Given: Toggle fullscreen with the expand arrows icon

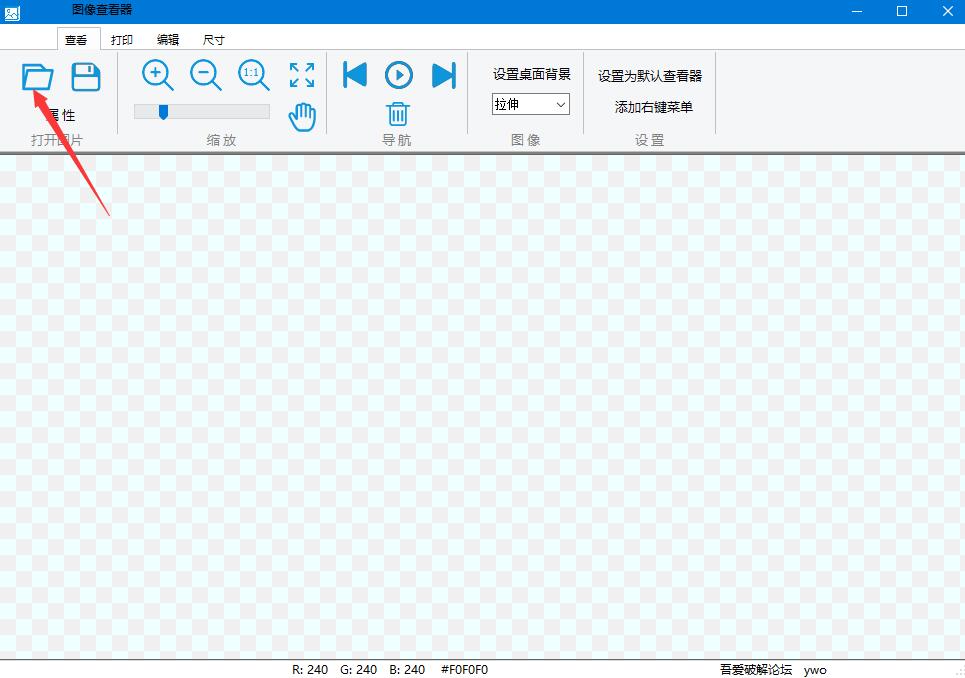Looking at the screenshot, I should pos(302,75).
